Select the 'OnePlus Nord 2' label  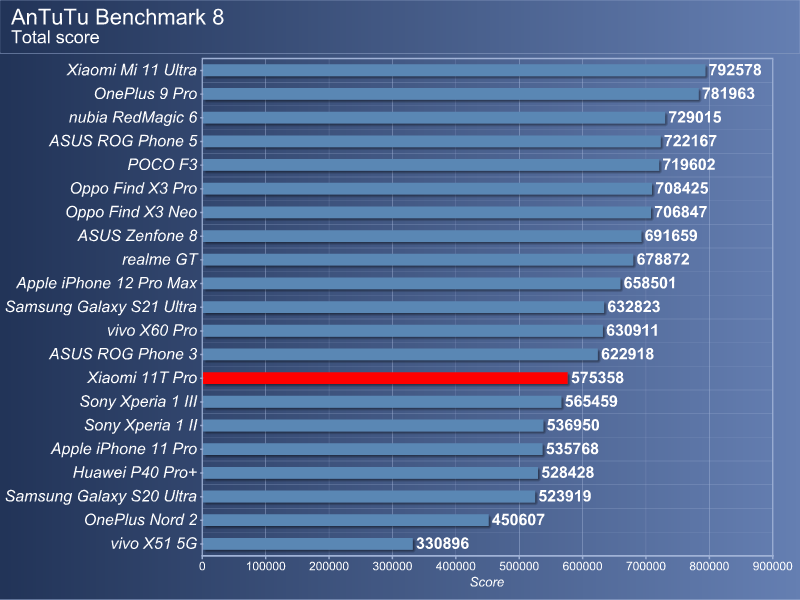(x=141, y=520)
